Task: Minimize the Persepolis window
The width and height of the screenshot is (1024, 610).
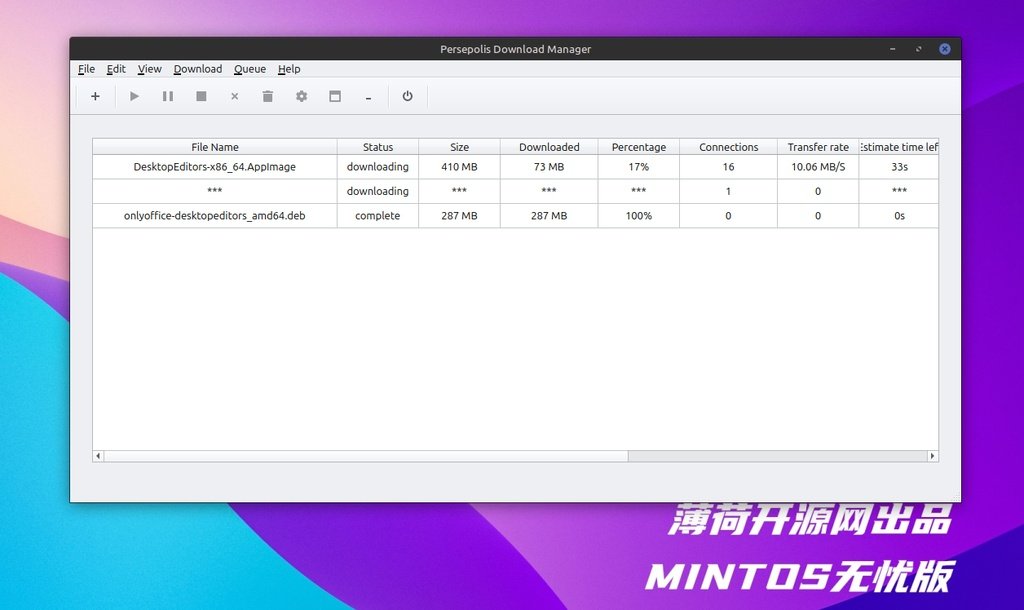Action: [x=893, y=49]
